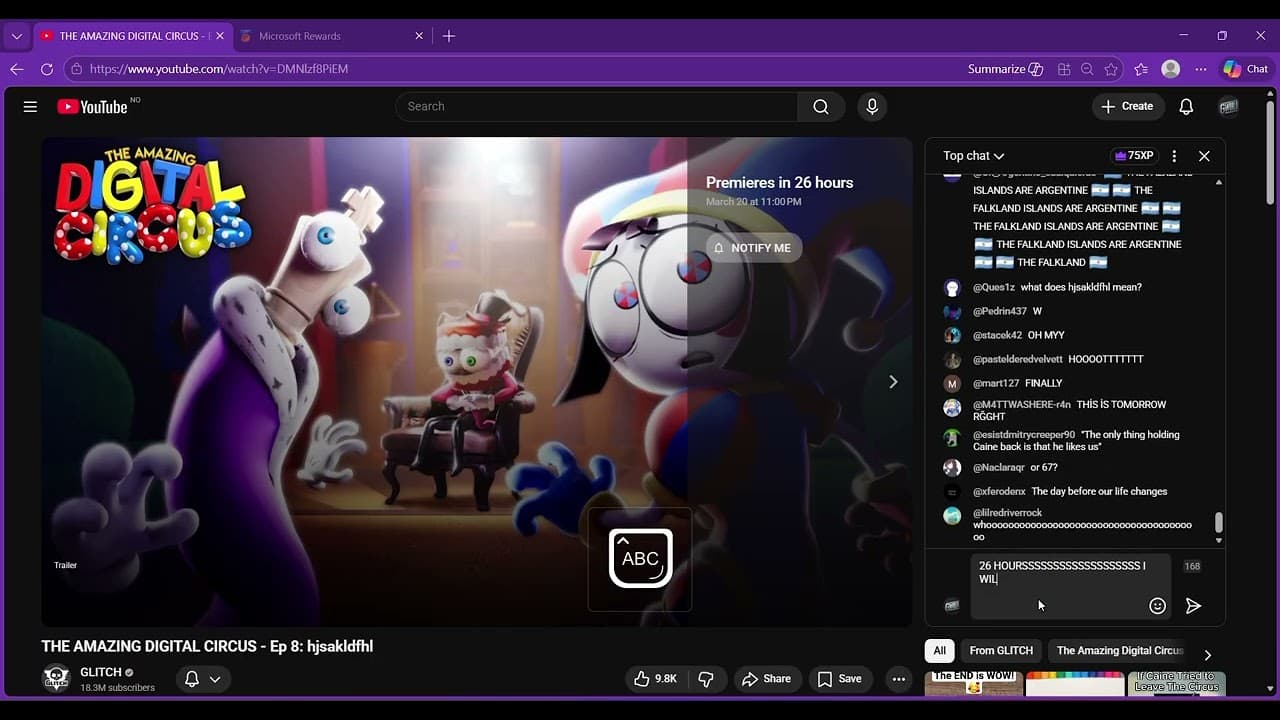Open the tab actions dropdown chevron
This screenshot has height=720, width=1280.
pyautogui.click(x=16, y=36)
